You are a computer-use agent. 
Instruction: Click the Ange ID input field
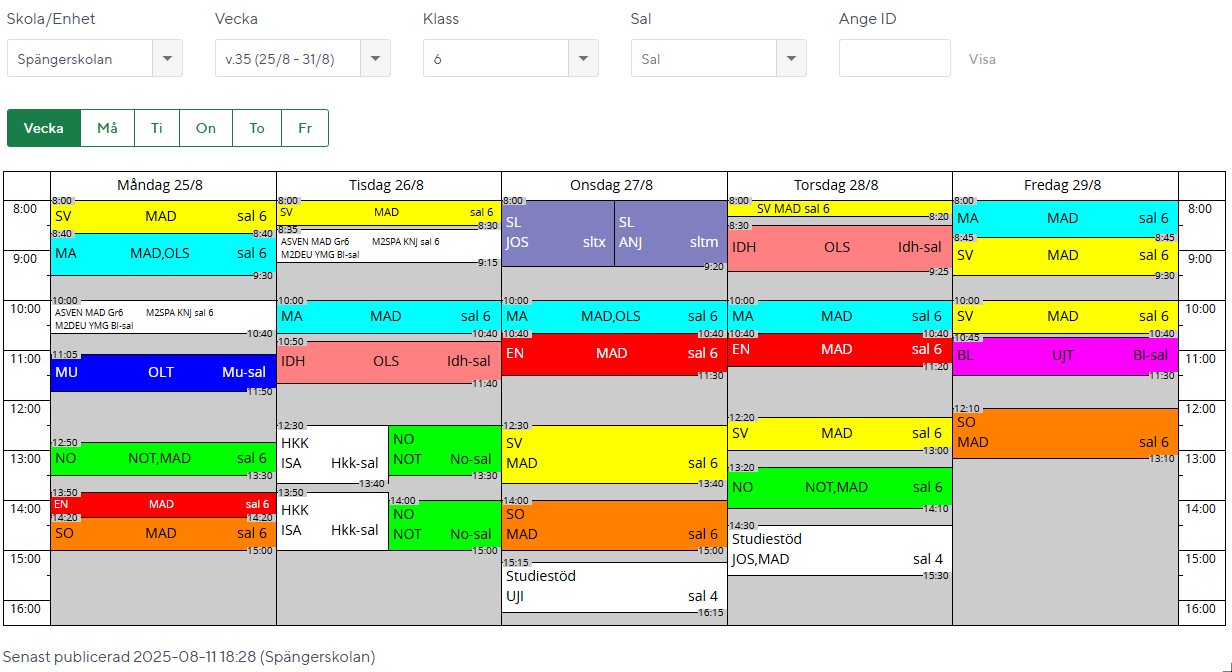894,59
